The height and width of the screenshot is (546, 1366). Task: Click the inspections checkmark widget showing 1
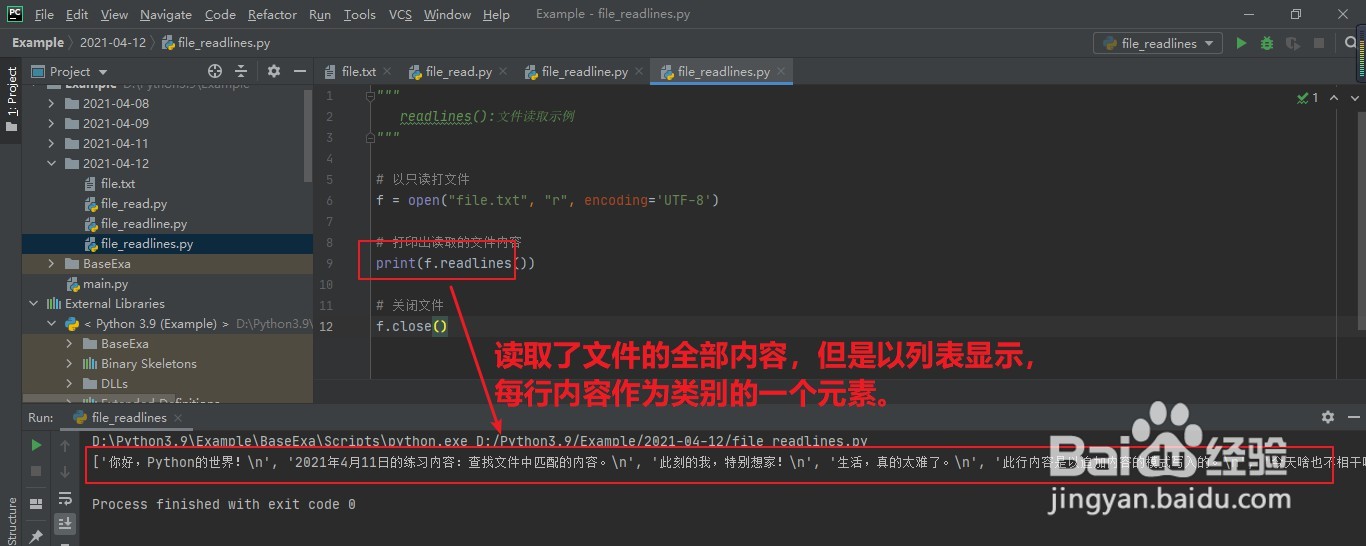pyautogui.click(x=1308, y=98)
